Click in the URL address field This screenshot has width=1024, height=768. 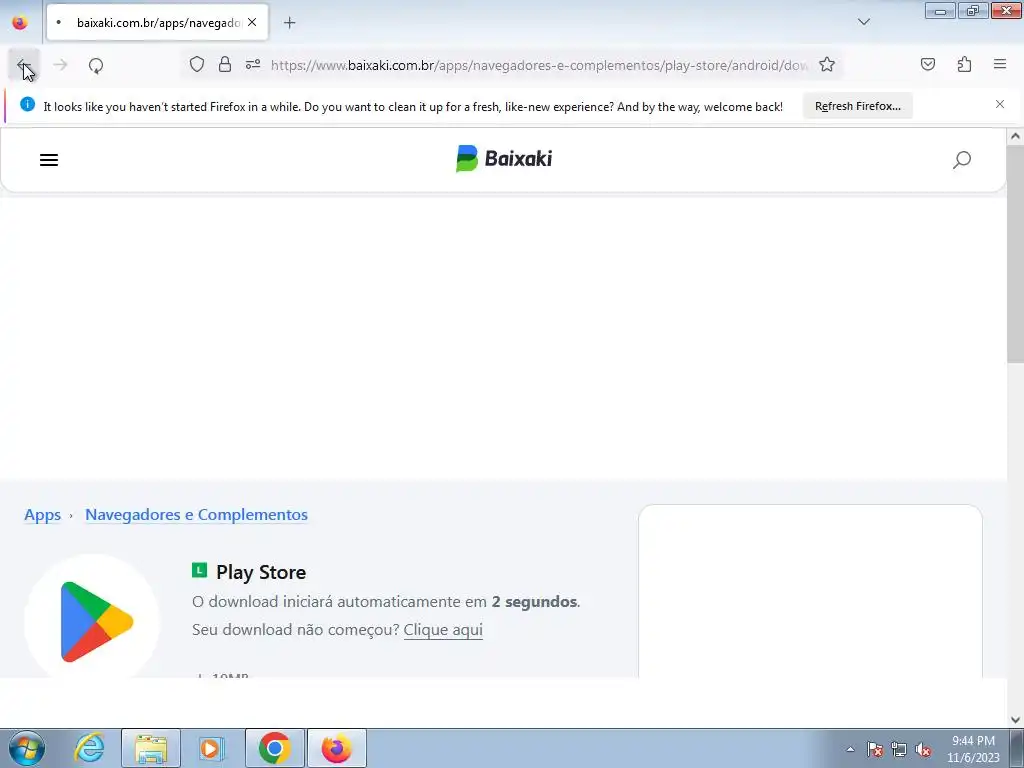[539, 65]
